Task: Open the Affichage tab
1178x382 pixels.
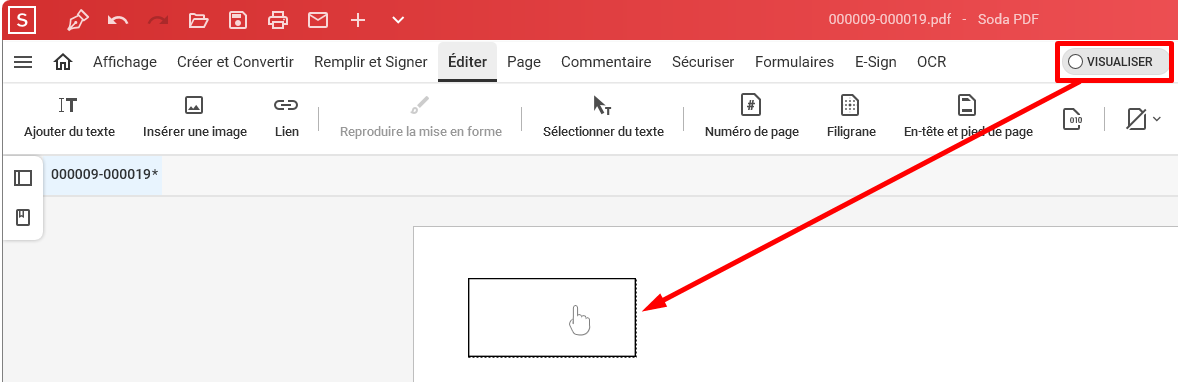Action: point(125,62)
